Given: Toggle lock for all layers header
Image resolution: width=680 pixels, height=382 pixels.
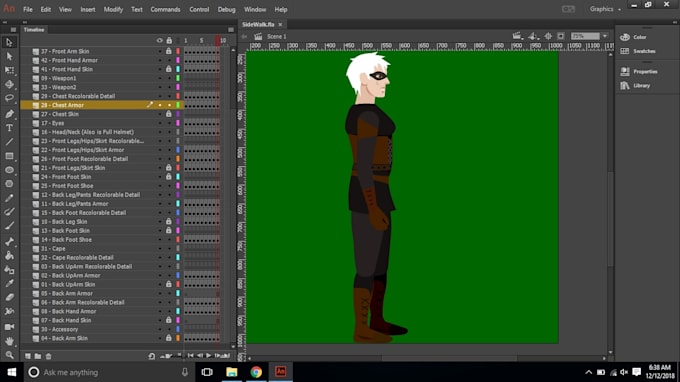Looking at the screenshot, I should (169, 40).
